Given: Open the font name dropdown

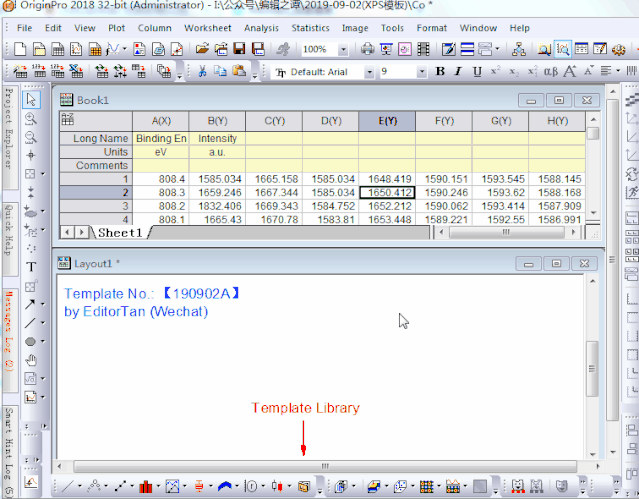Looking at the screenshot, I should click(x=367, y=72).
